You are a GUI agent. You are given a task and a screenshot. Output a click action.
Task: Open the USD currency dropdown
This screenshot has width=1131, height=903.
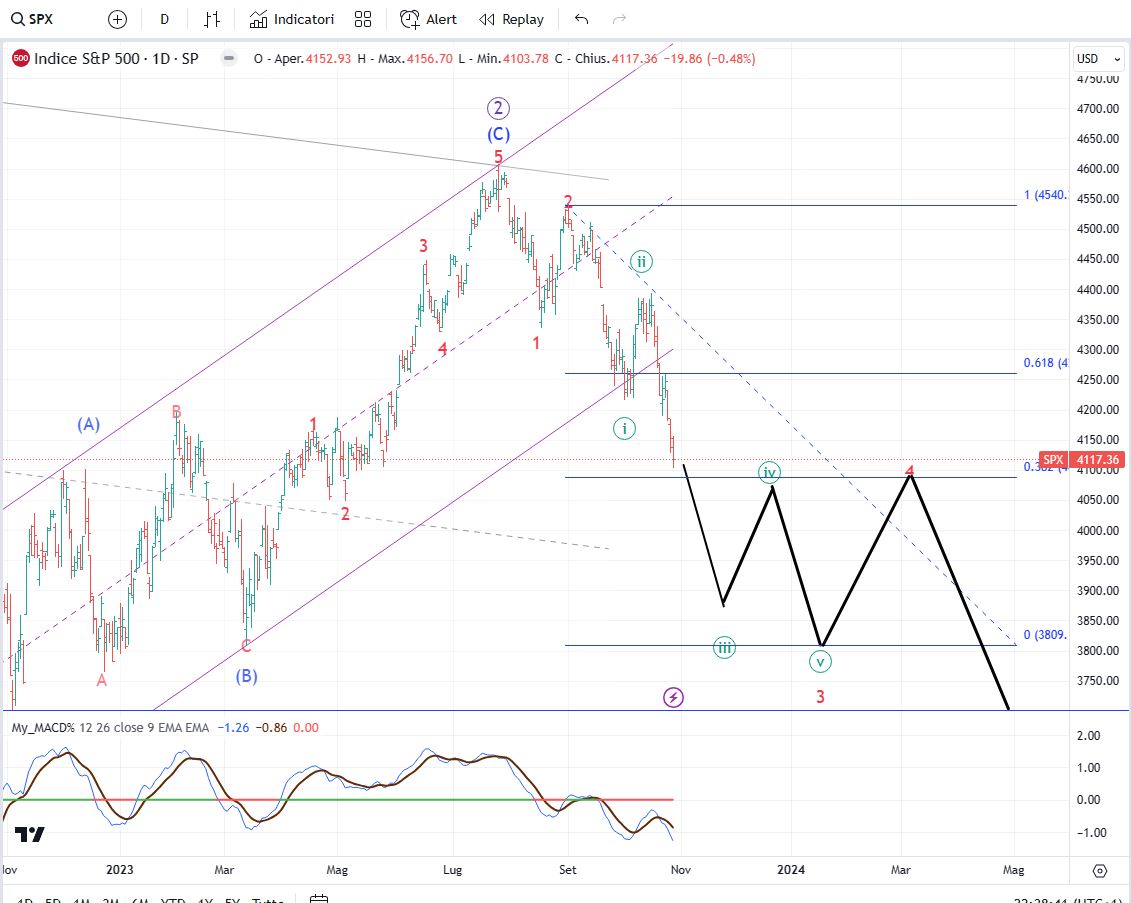coord(1099,58)
